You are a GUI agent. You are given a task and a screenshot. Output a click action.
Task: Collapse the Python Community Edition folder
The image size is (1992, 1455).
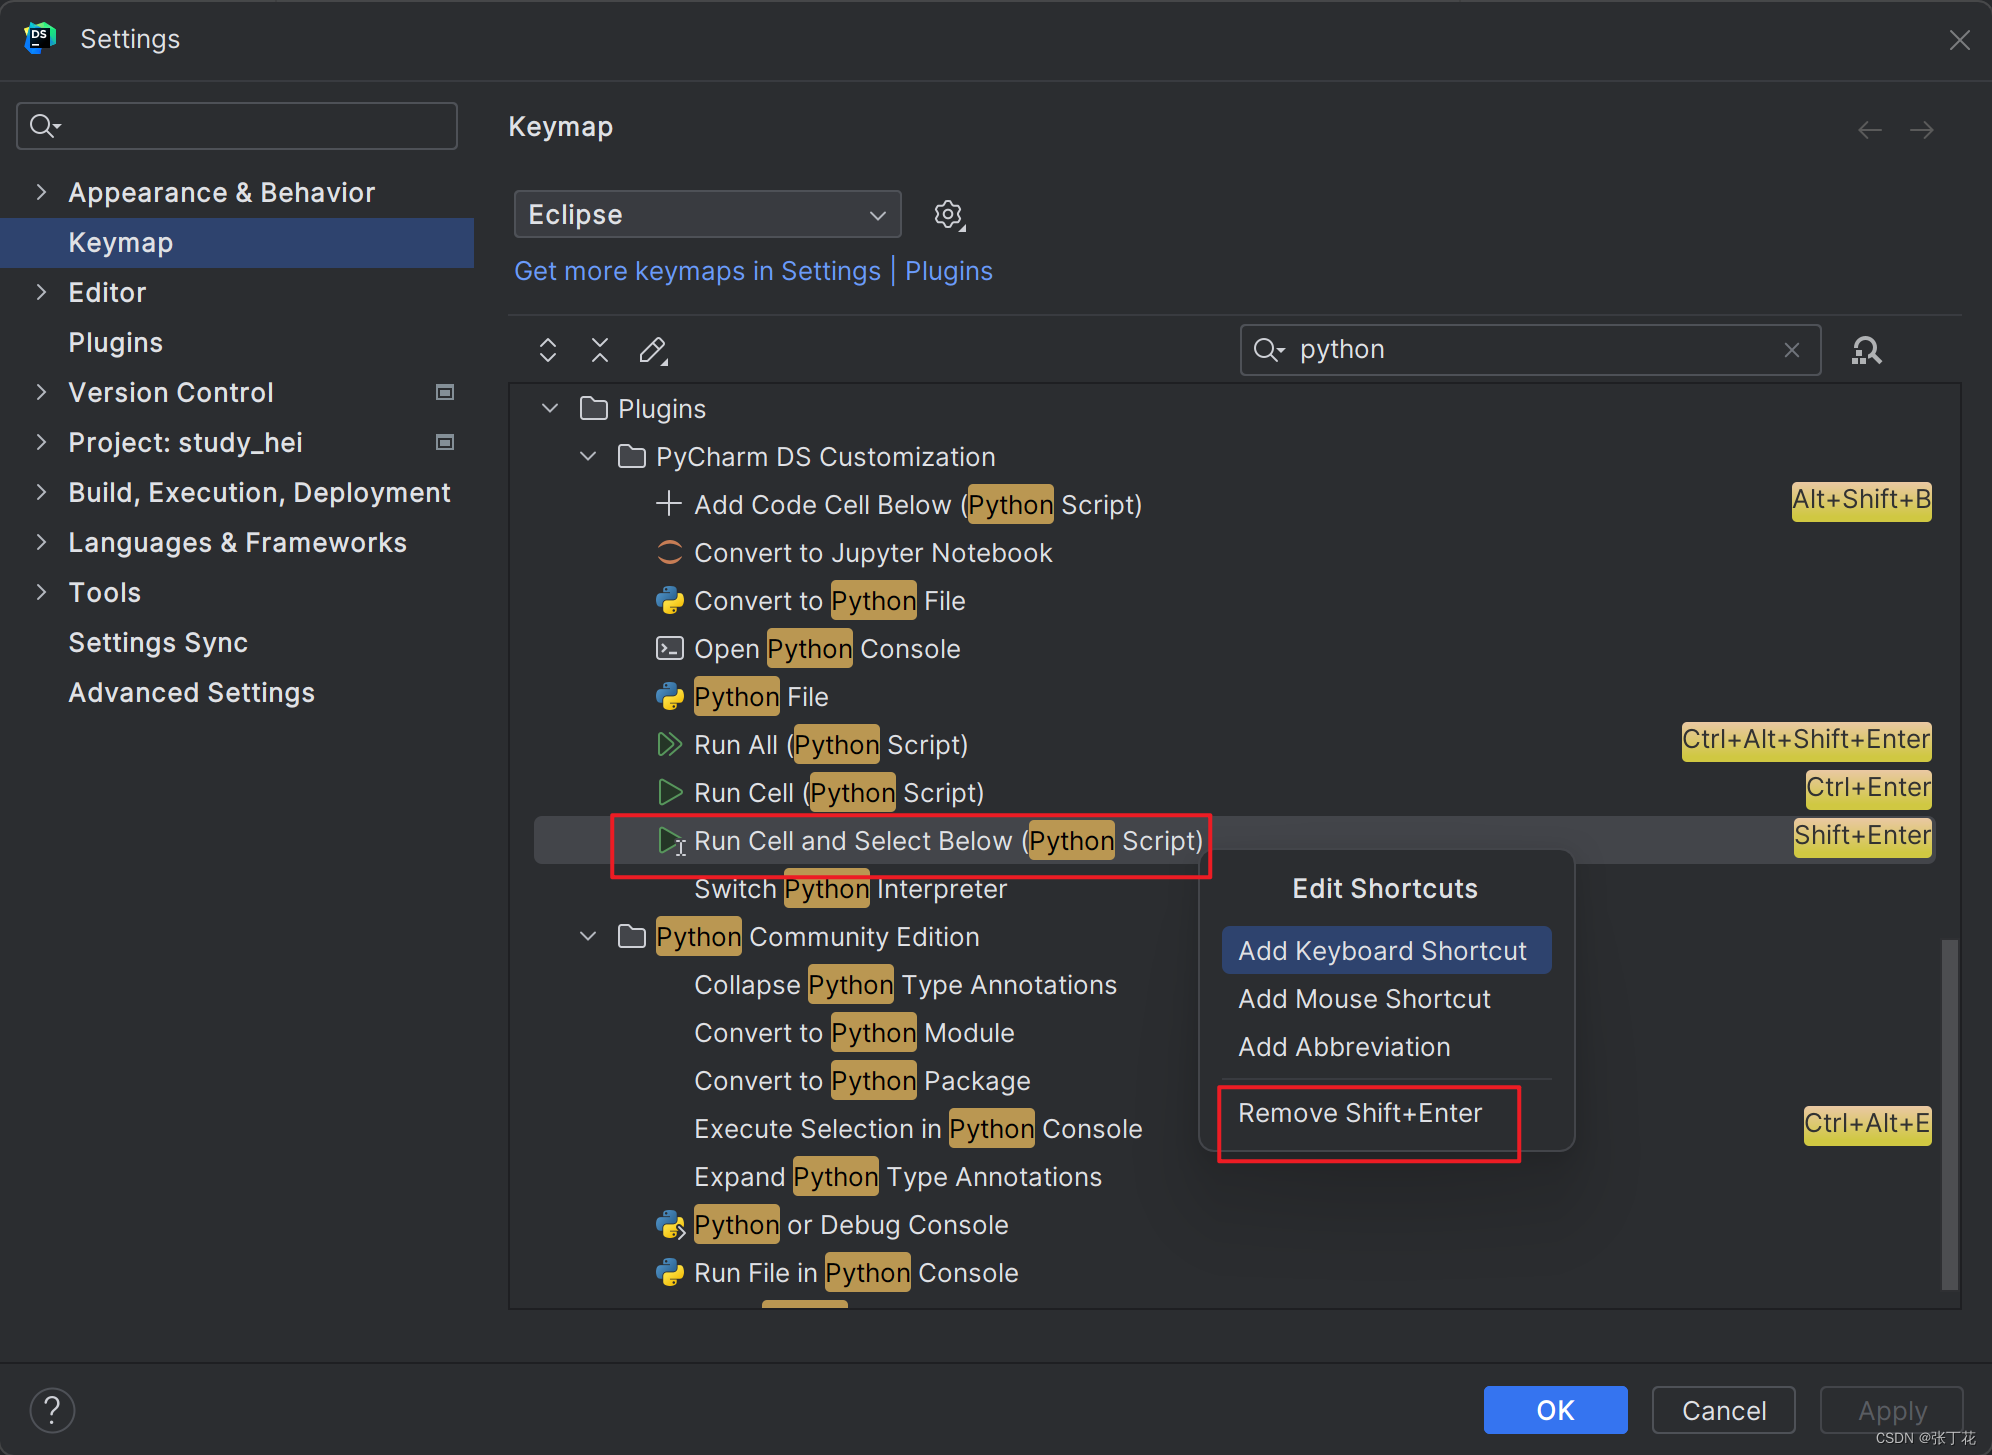click(588, 937)
